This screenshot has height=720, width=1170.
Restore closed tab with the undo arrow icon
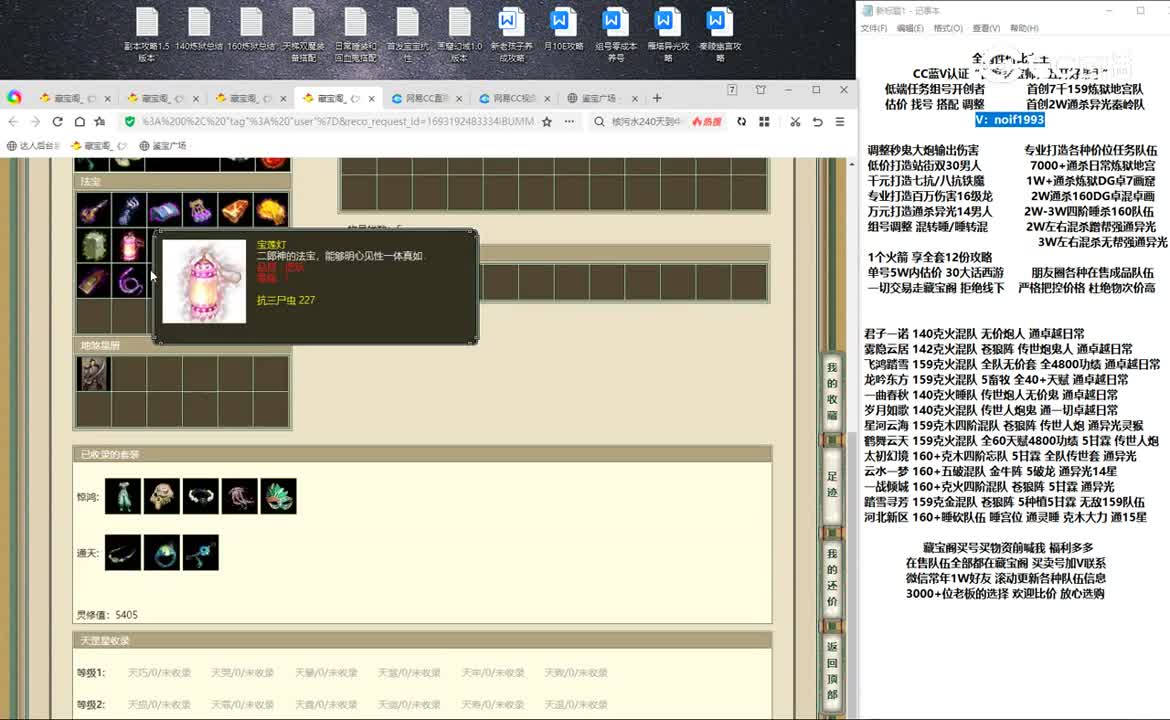(x=818, y=122)
